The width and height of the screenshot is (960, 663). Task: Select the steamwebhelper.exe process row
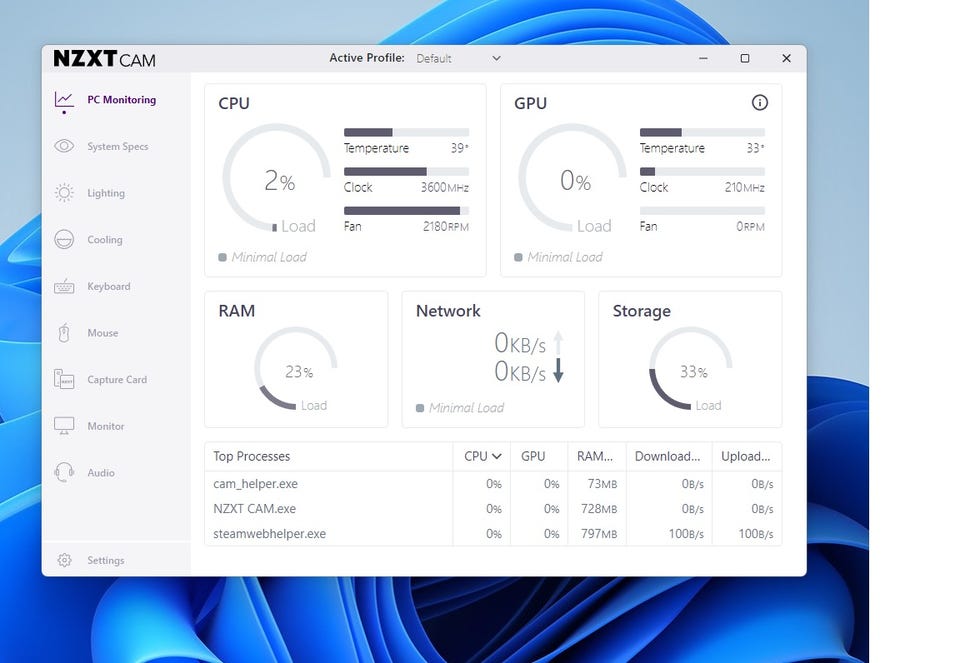tap(493, 534)
